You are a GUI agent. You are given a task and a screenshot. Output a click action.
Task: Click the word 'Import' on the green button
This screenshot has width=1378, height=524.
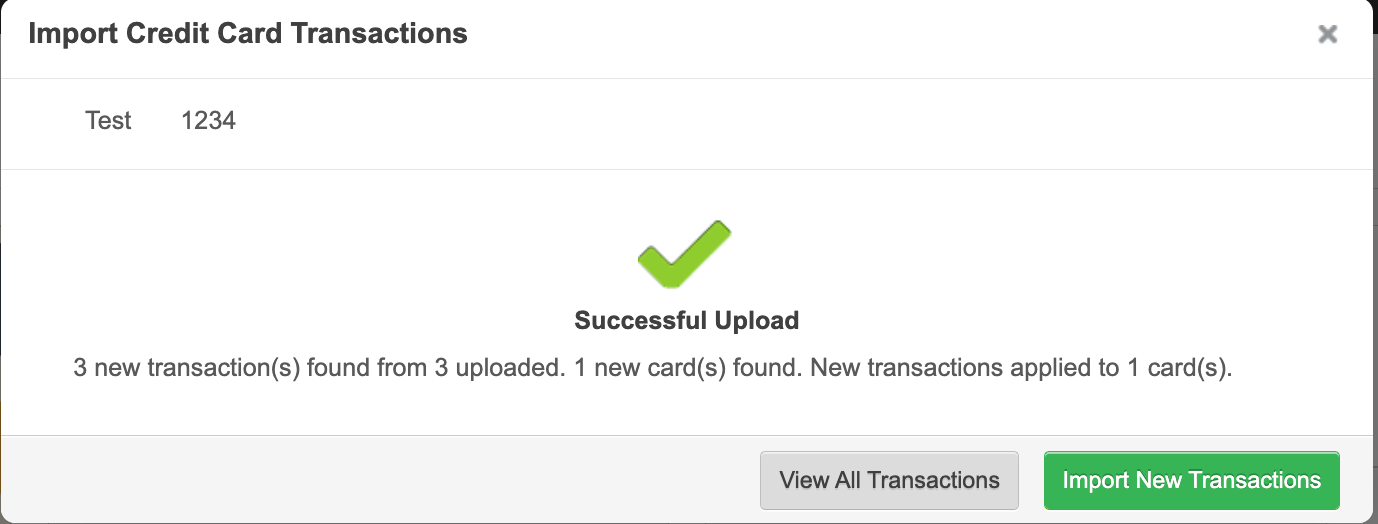(x=1096, y=480)
